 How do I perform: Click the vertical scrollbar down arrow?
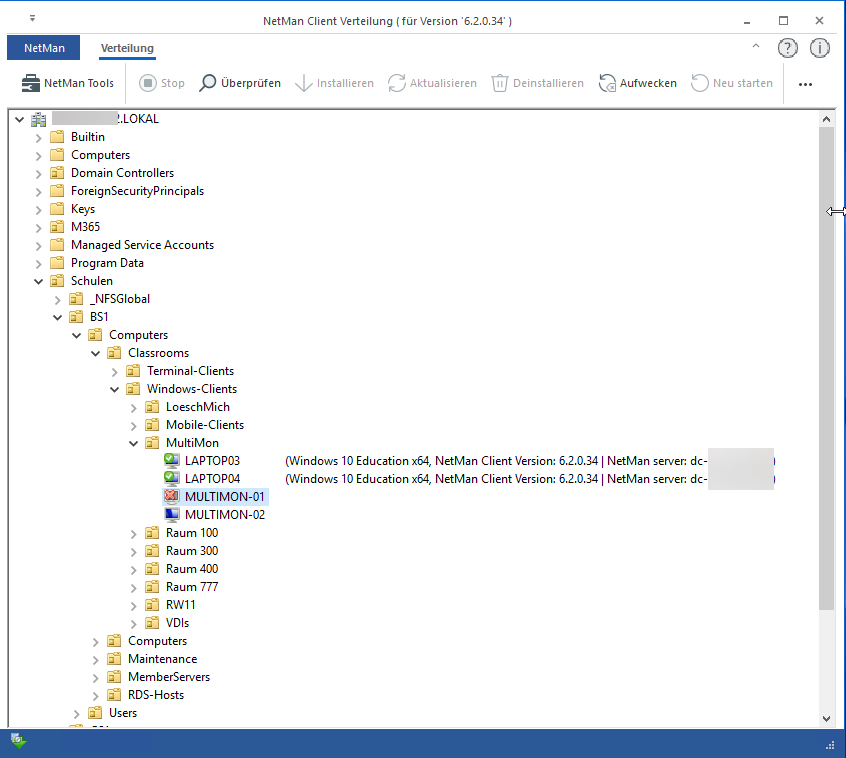point(826,718)
